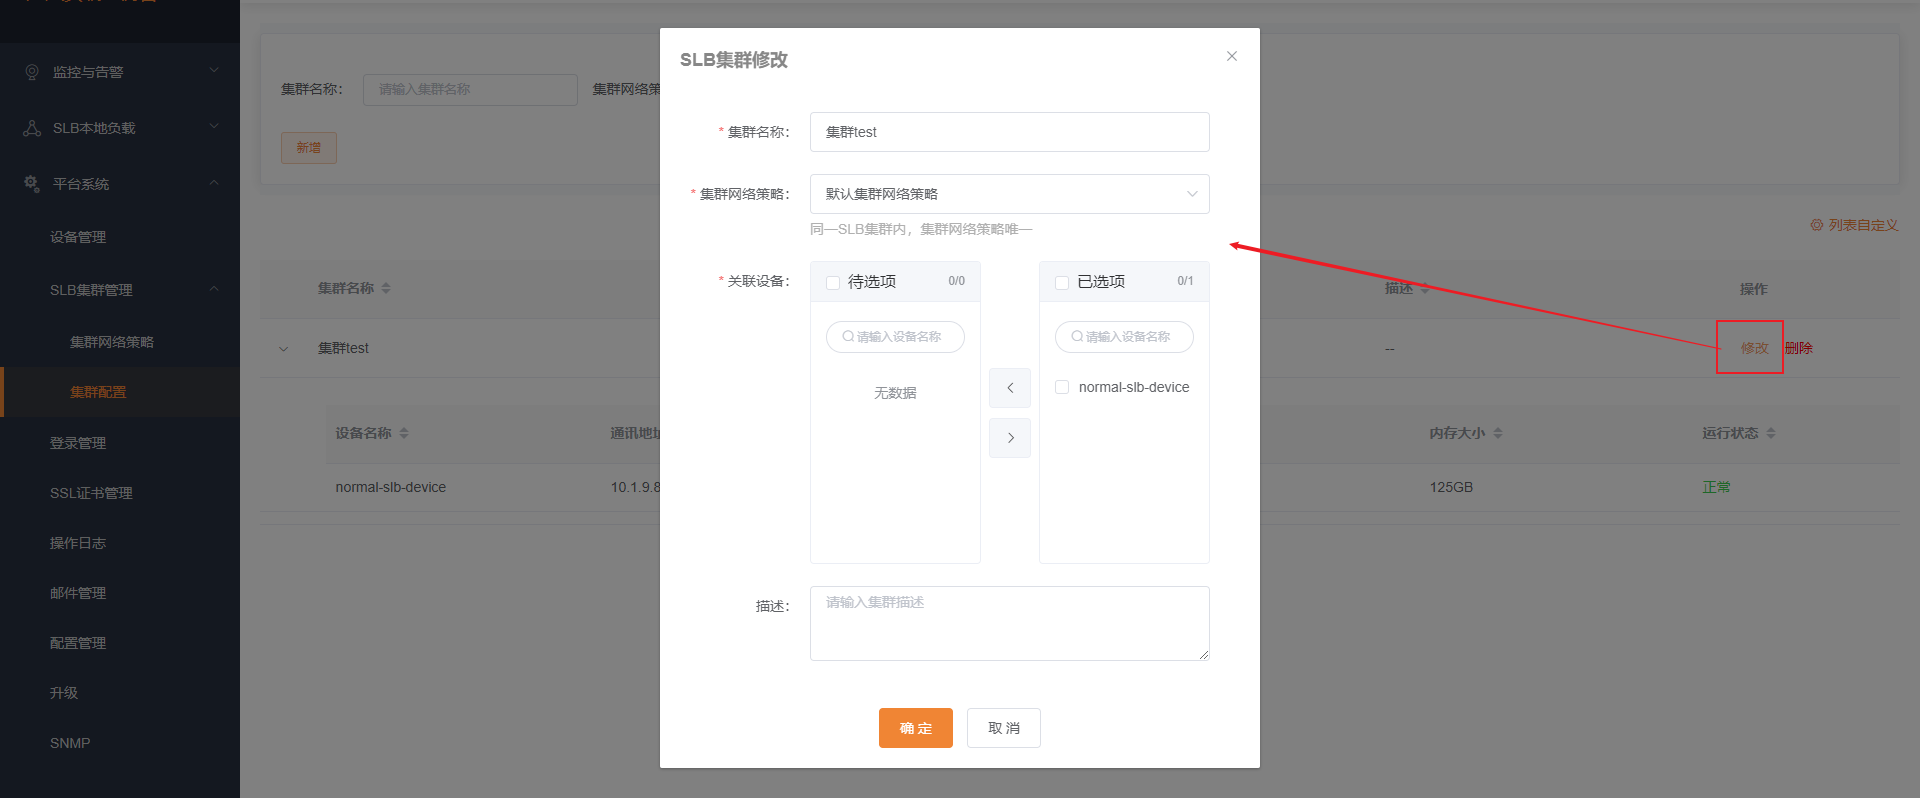Click 修改 for 集群test row
Image resolution: width=1920 pixels, height=798 pixels.
click(1754, 348)
